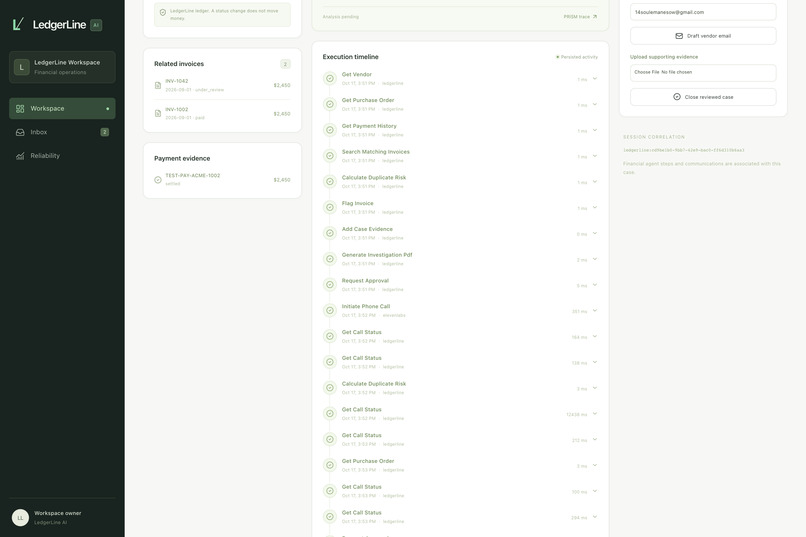Expand the Search Matching Invoices chevron
This screenshot has width=806, height=537.
[x=595, y=156]
